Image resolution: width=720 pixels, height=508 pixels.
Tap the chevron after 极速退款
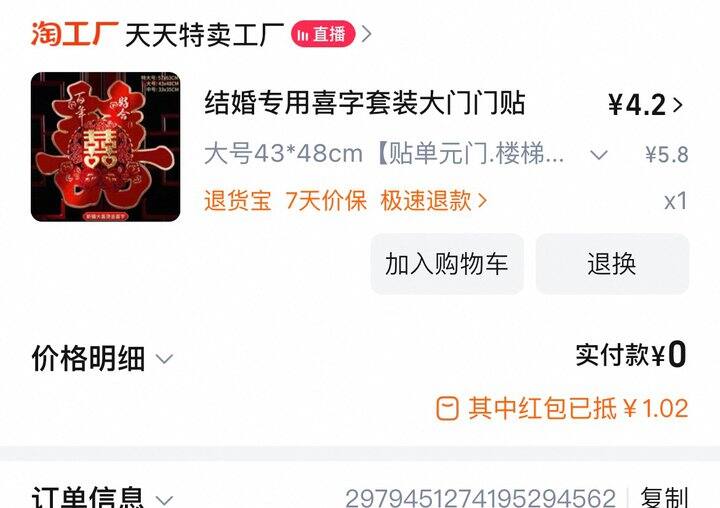point(482,201)
